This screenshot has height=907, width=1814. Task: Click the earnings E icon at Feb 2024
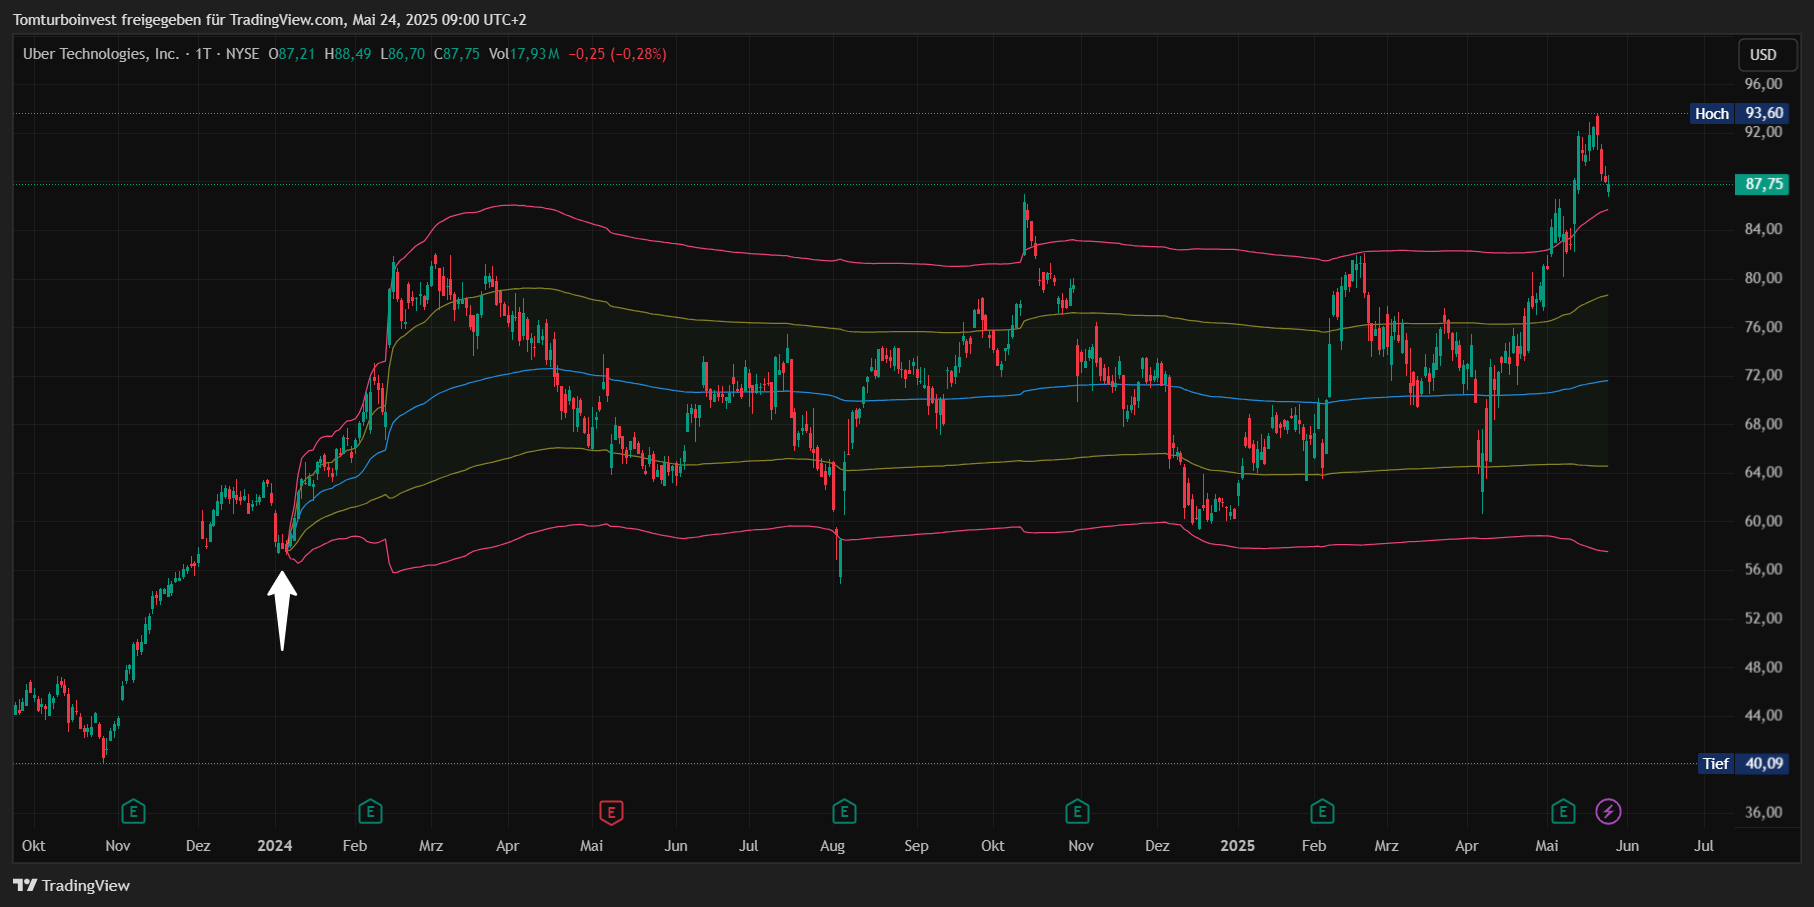click(370, 812)
